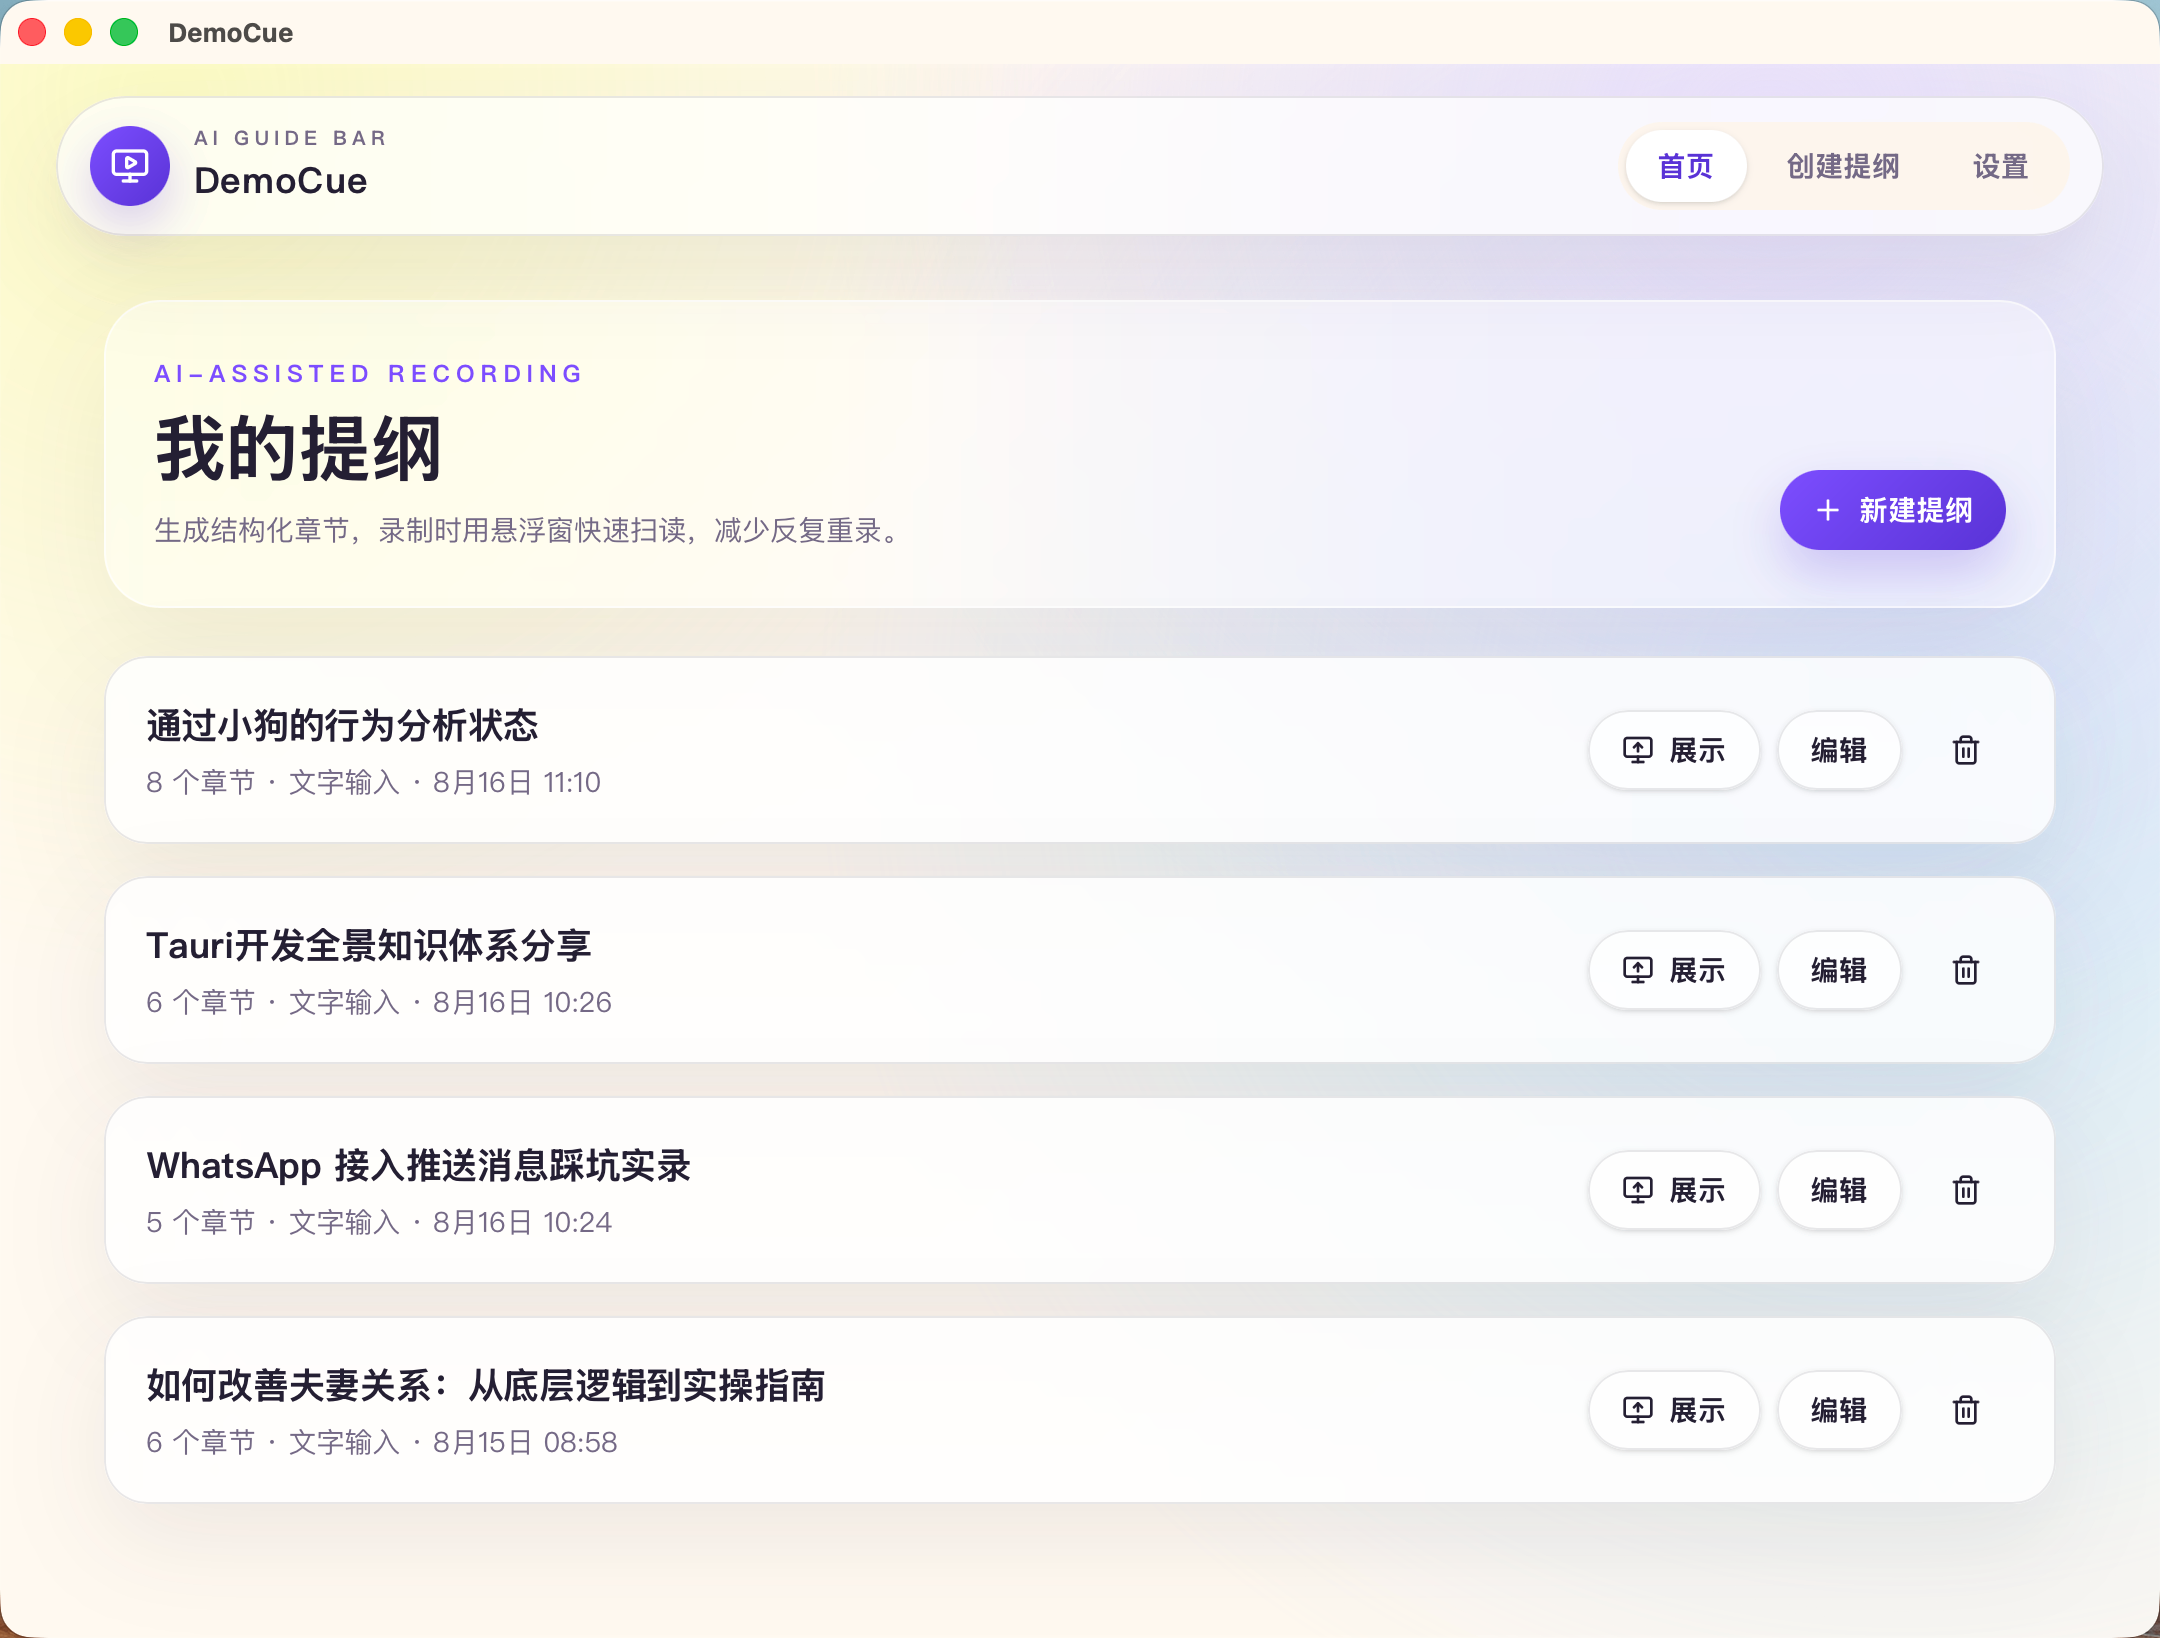Remove the WhatsApp outline using trash icon
Viewport: 2160px width, 1638px height.
tap(1966, 1190)
